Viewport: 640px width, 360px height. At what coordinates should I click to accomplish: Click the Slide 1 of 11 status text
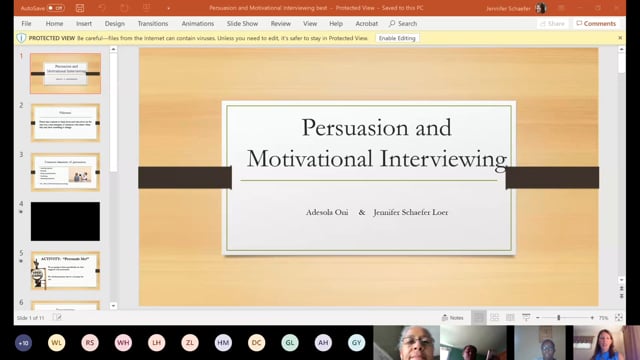(30, 318)
